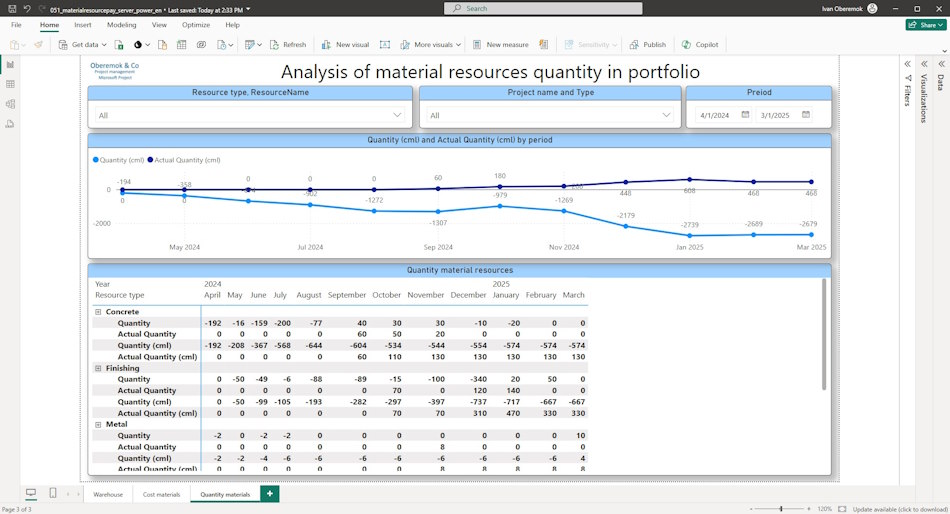Click the fit to page icon

[x=842, y=509]
